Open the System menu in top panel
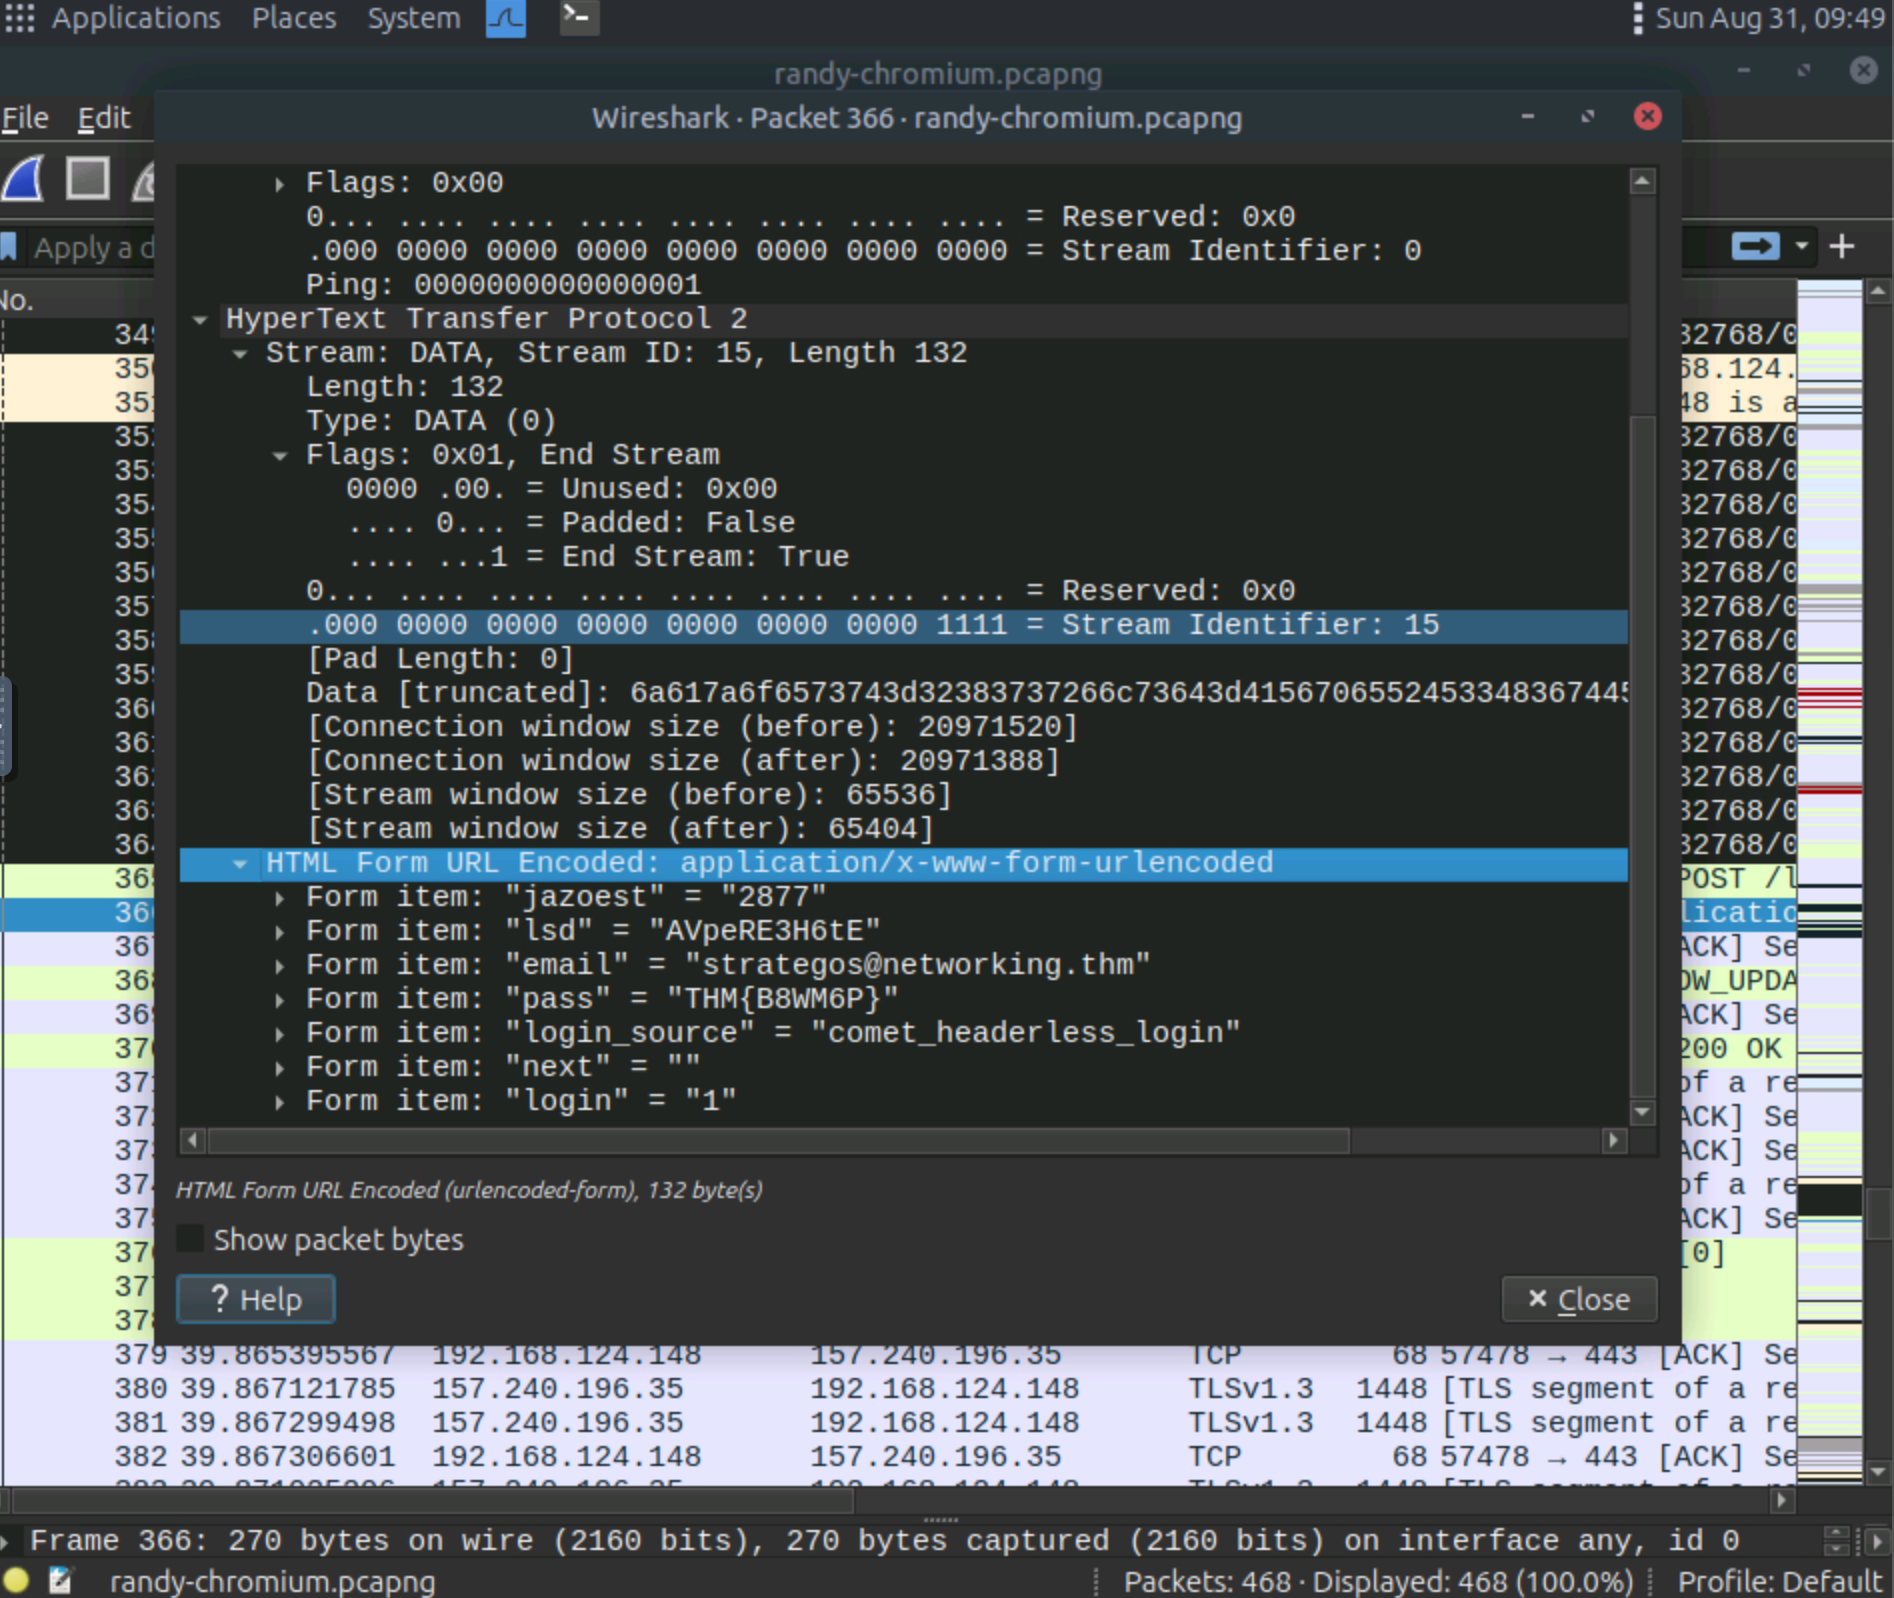 click(413, 18)
